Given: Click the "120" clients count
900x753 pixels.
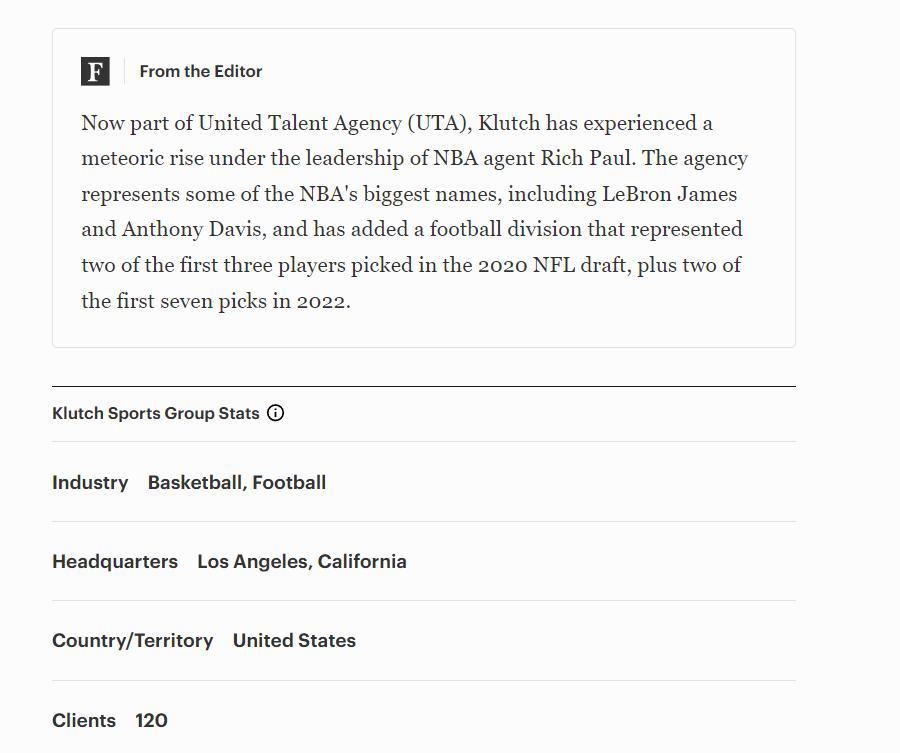Looking at the screenshot, I should pos(151,720).
